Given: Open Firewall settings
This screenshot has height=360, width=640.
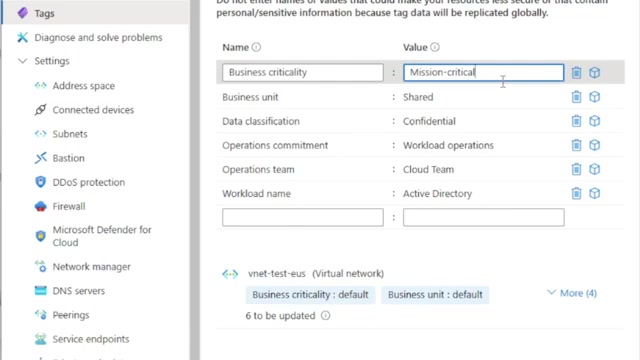Looking at the screenshot, I should tap(69, 206).
